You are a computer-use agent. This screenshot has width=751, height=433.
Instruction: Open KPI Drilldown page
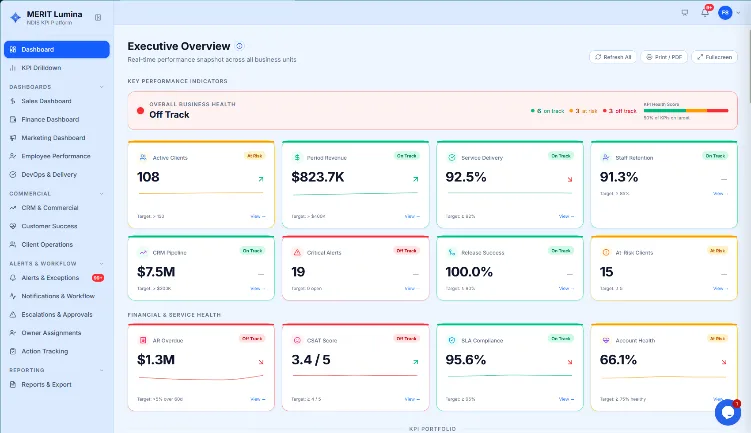point(57,68)
